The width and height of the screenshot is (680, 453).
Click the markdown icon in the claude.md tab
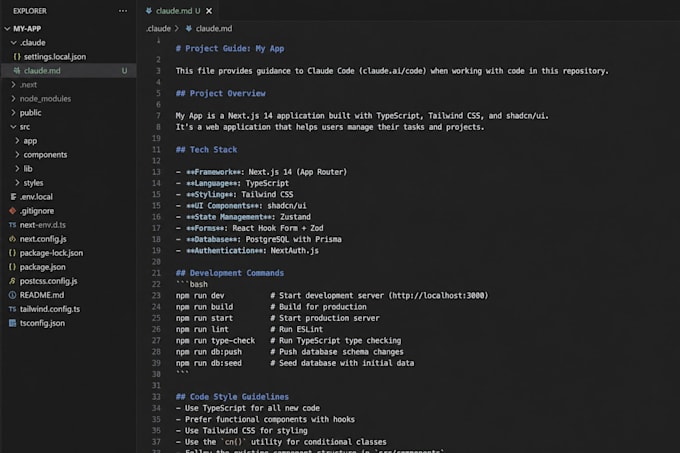[x=149, y=11]
